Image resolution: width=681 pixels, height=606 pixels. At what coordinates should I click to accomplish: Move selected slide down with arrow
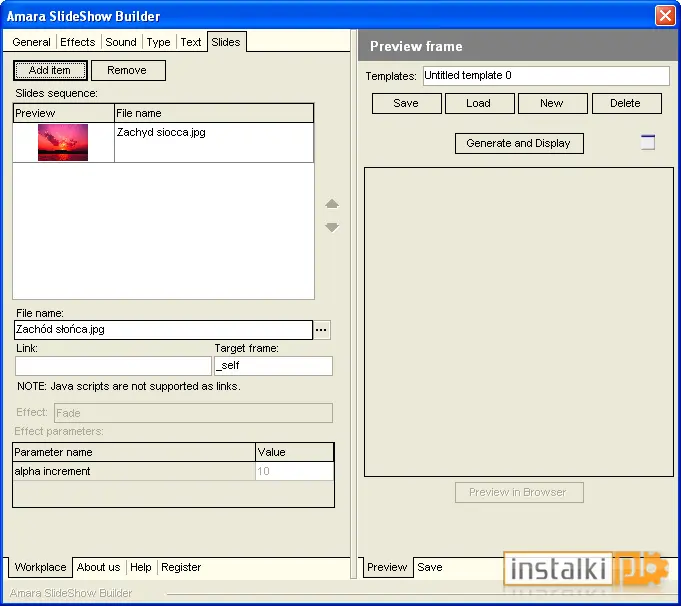tap(332, 227)
